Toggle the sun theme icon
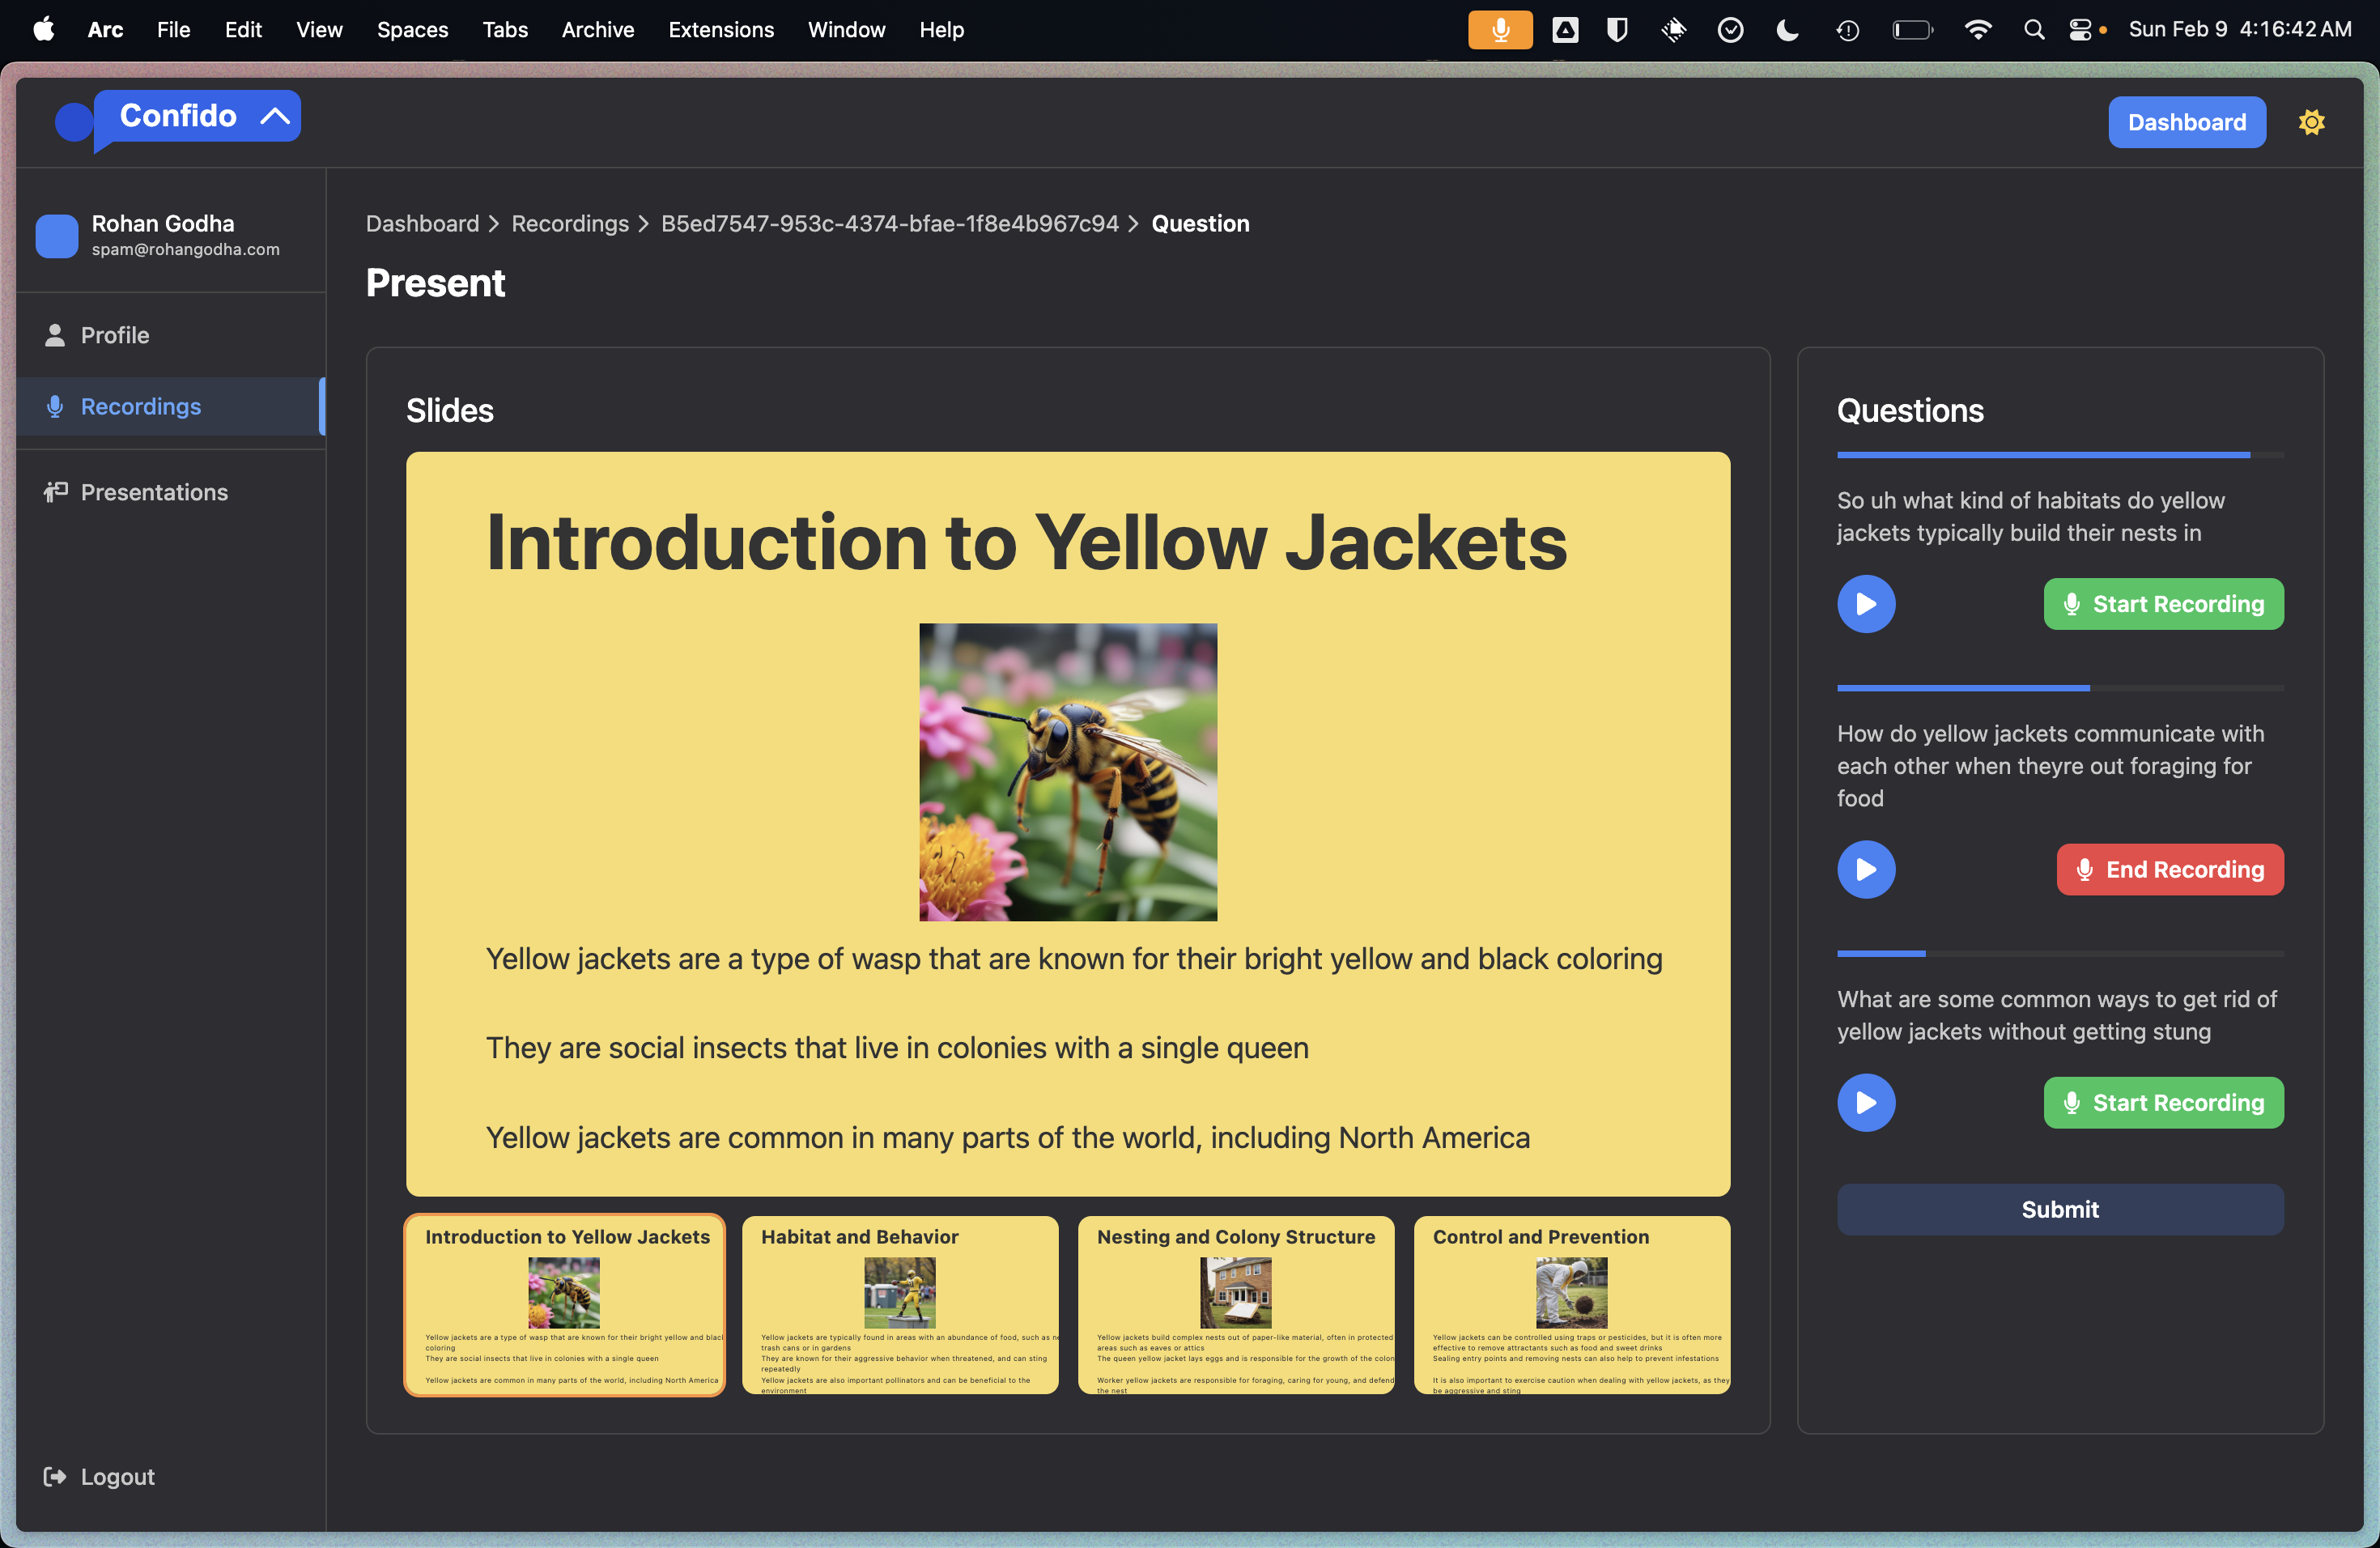This screenshot has height=1548, width=2380. click(x=2311, y=122)
